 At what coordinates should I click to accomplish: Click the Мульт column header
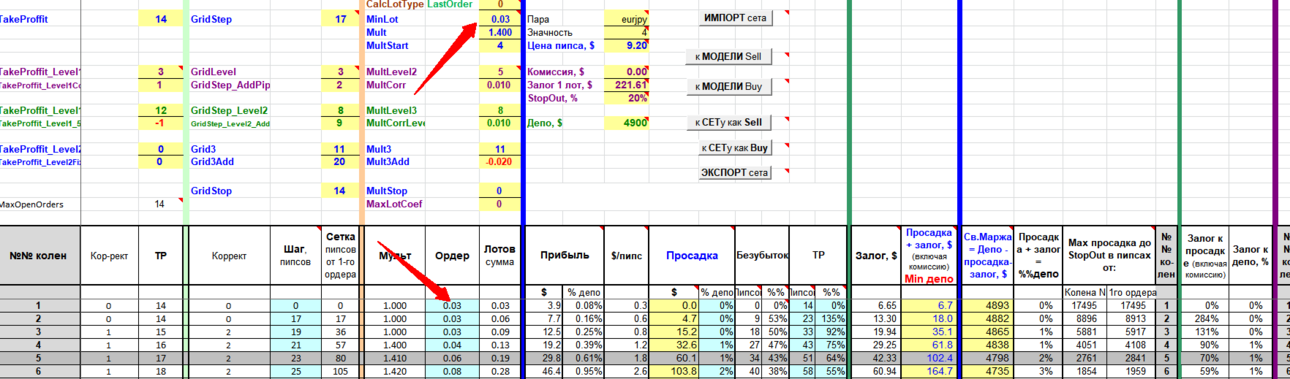[x=395, y=256]
